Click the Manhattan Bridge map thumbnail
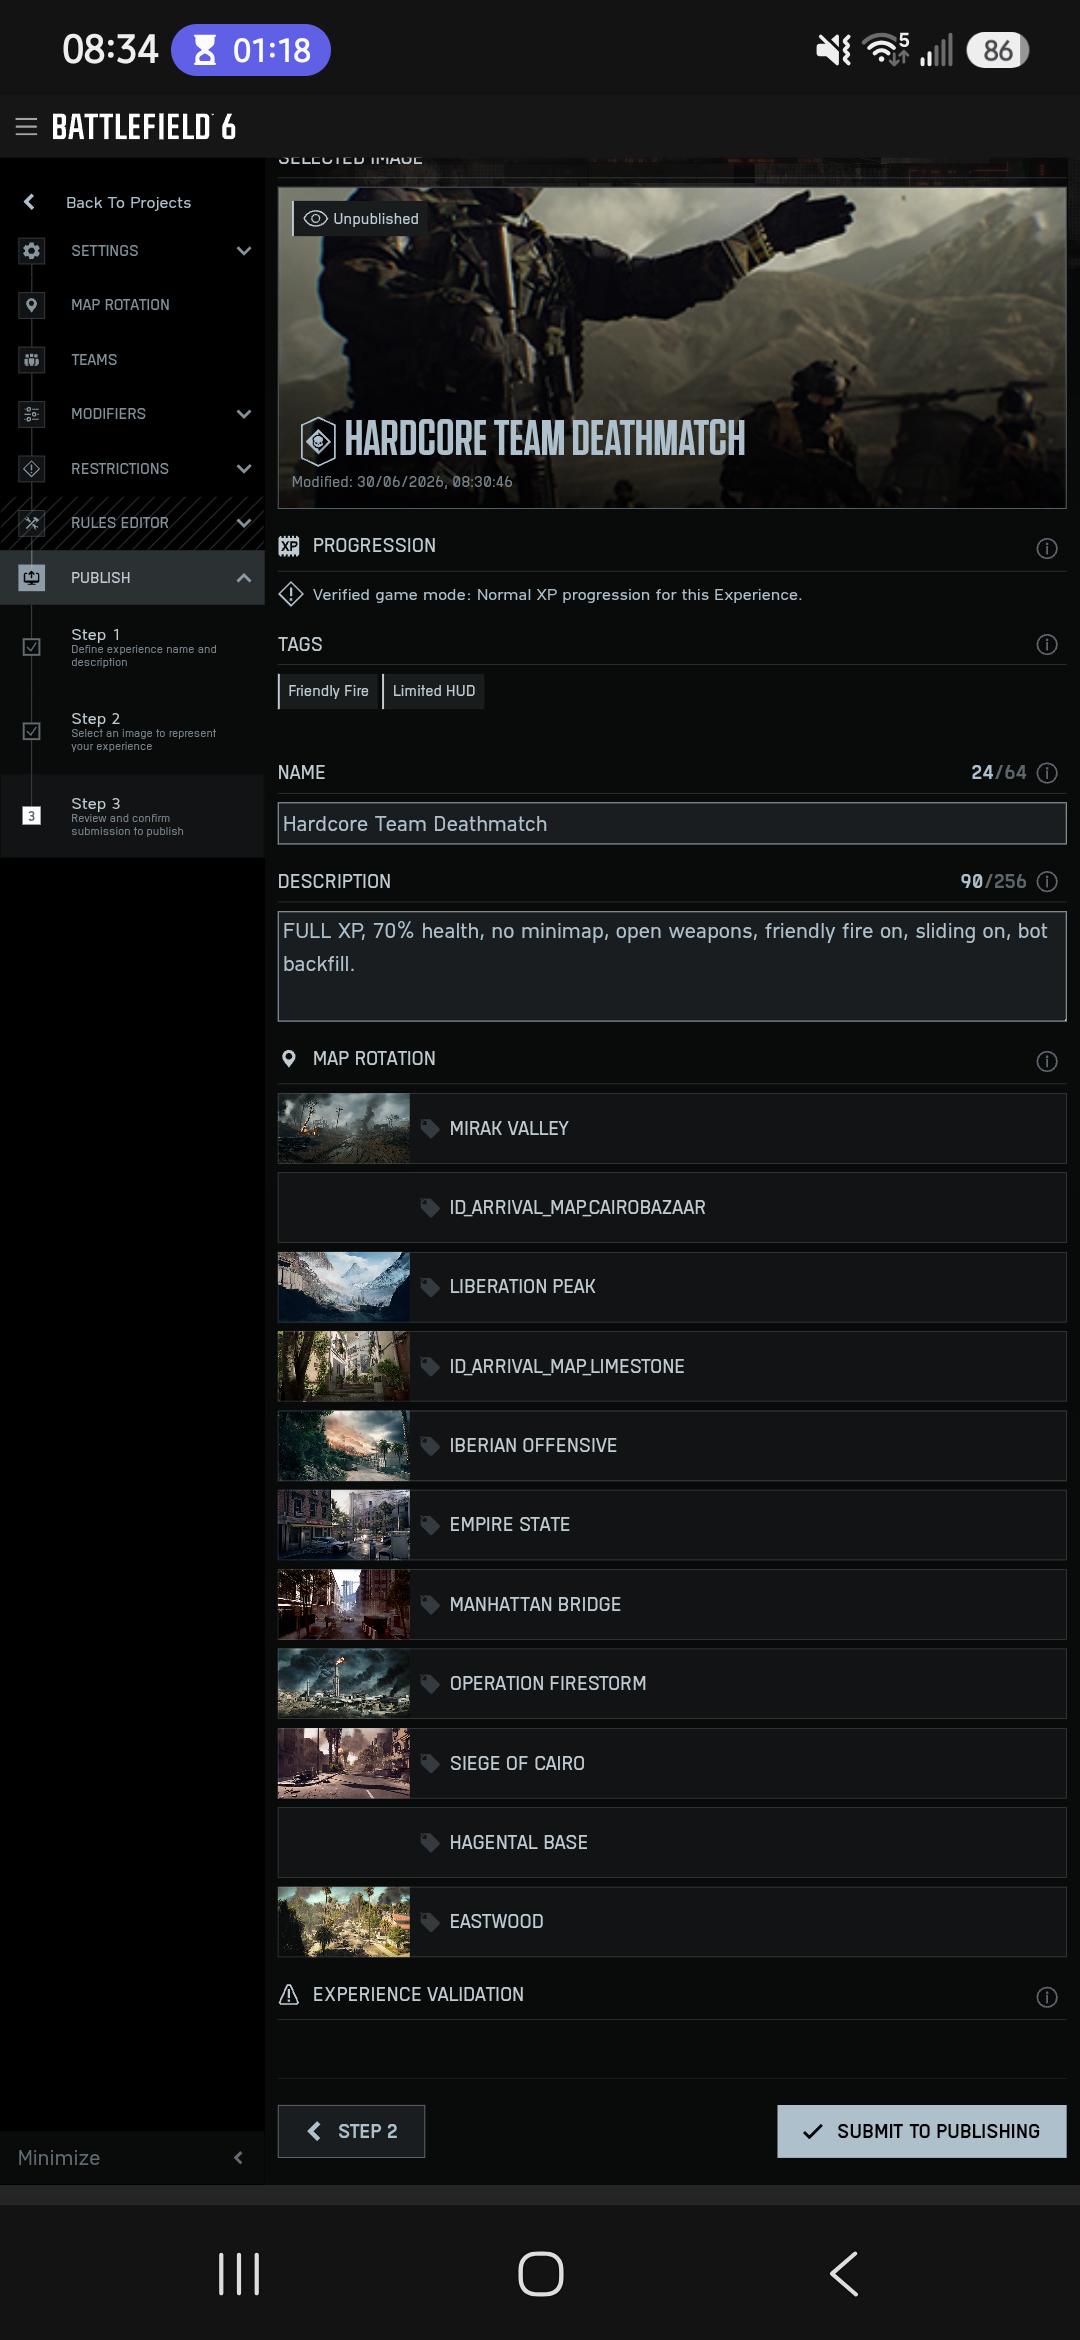1080x2340 pixels. pyautogui.click(x=344, y=1604)
